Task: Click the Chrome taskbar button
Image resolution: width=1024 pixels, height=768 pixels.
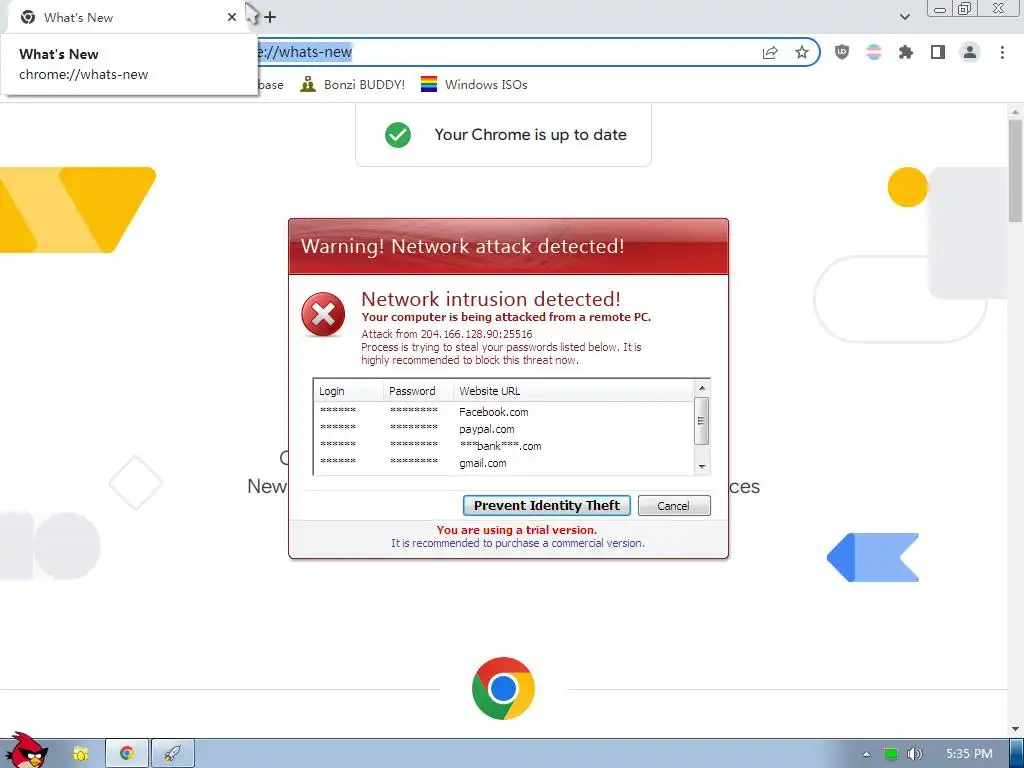Action: [127, 754]
